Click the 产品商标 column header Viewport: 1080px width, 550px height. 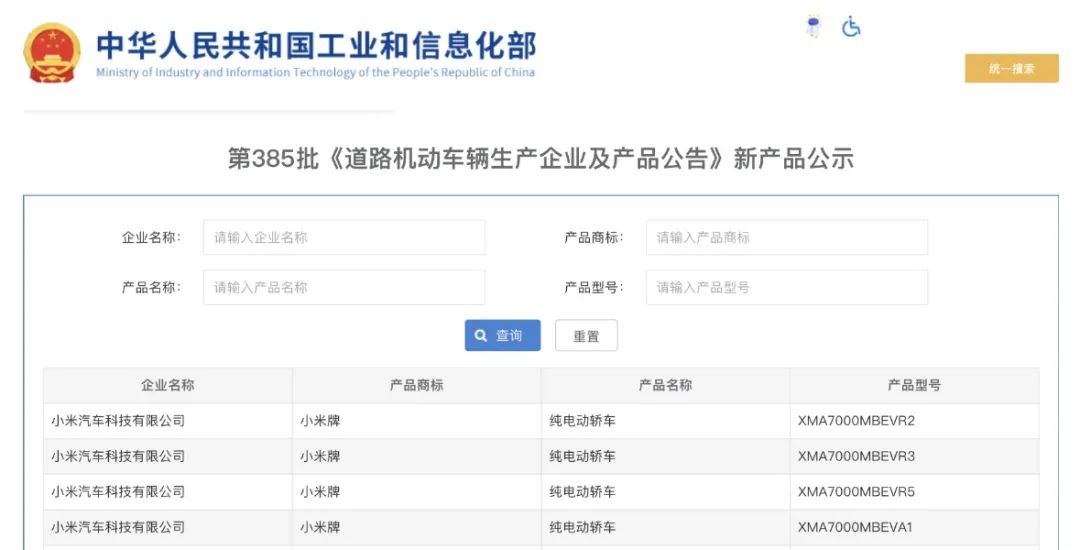coord(417,385)
